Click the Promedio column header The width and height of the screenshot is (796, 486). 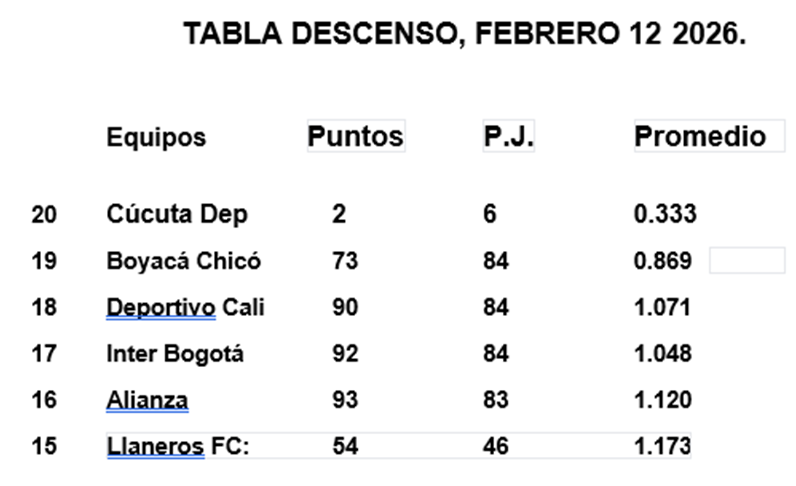pos(700,136)
